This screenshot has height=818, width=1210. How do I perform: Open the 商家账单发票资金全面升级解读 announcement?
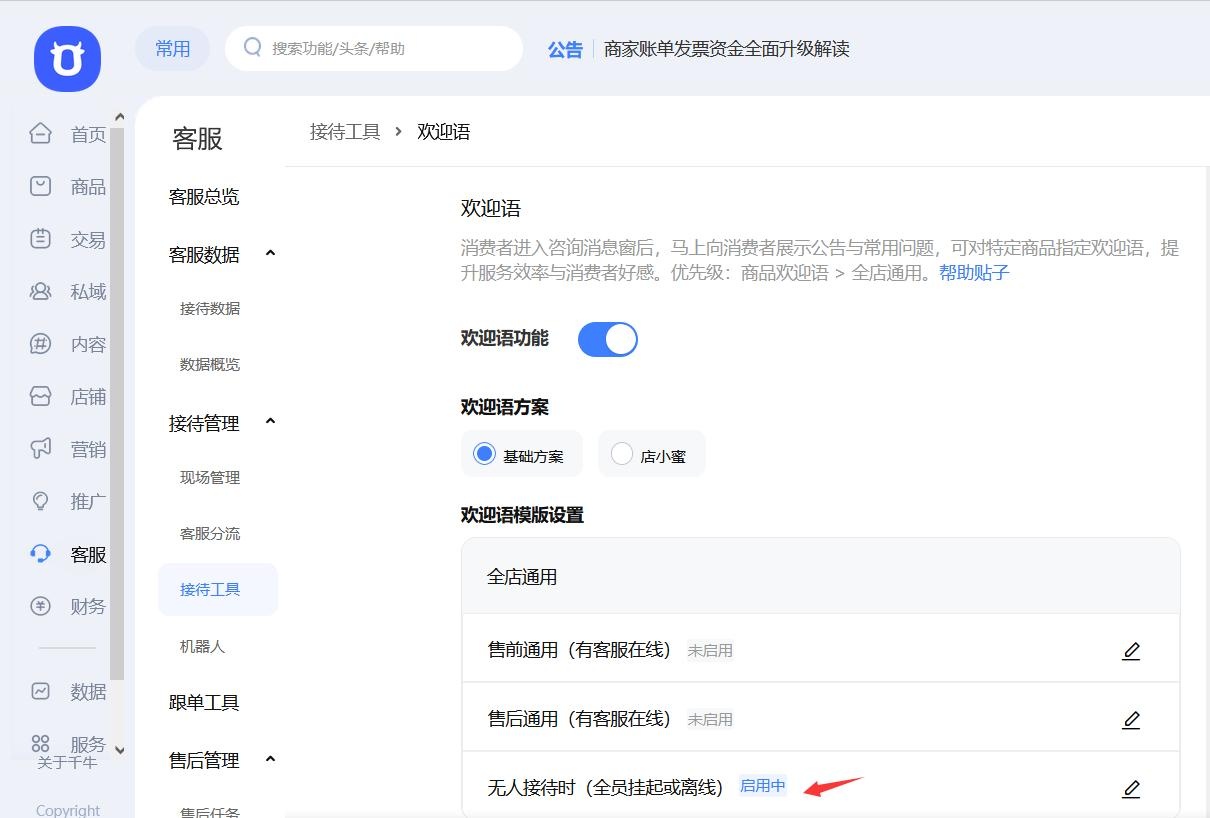[x=727, y=48]
